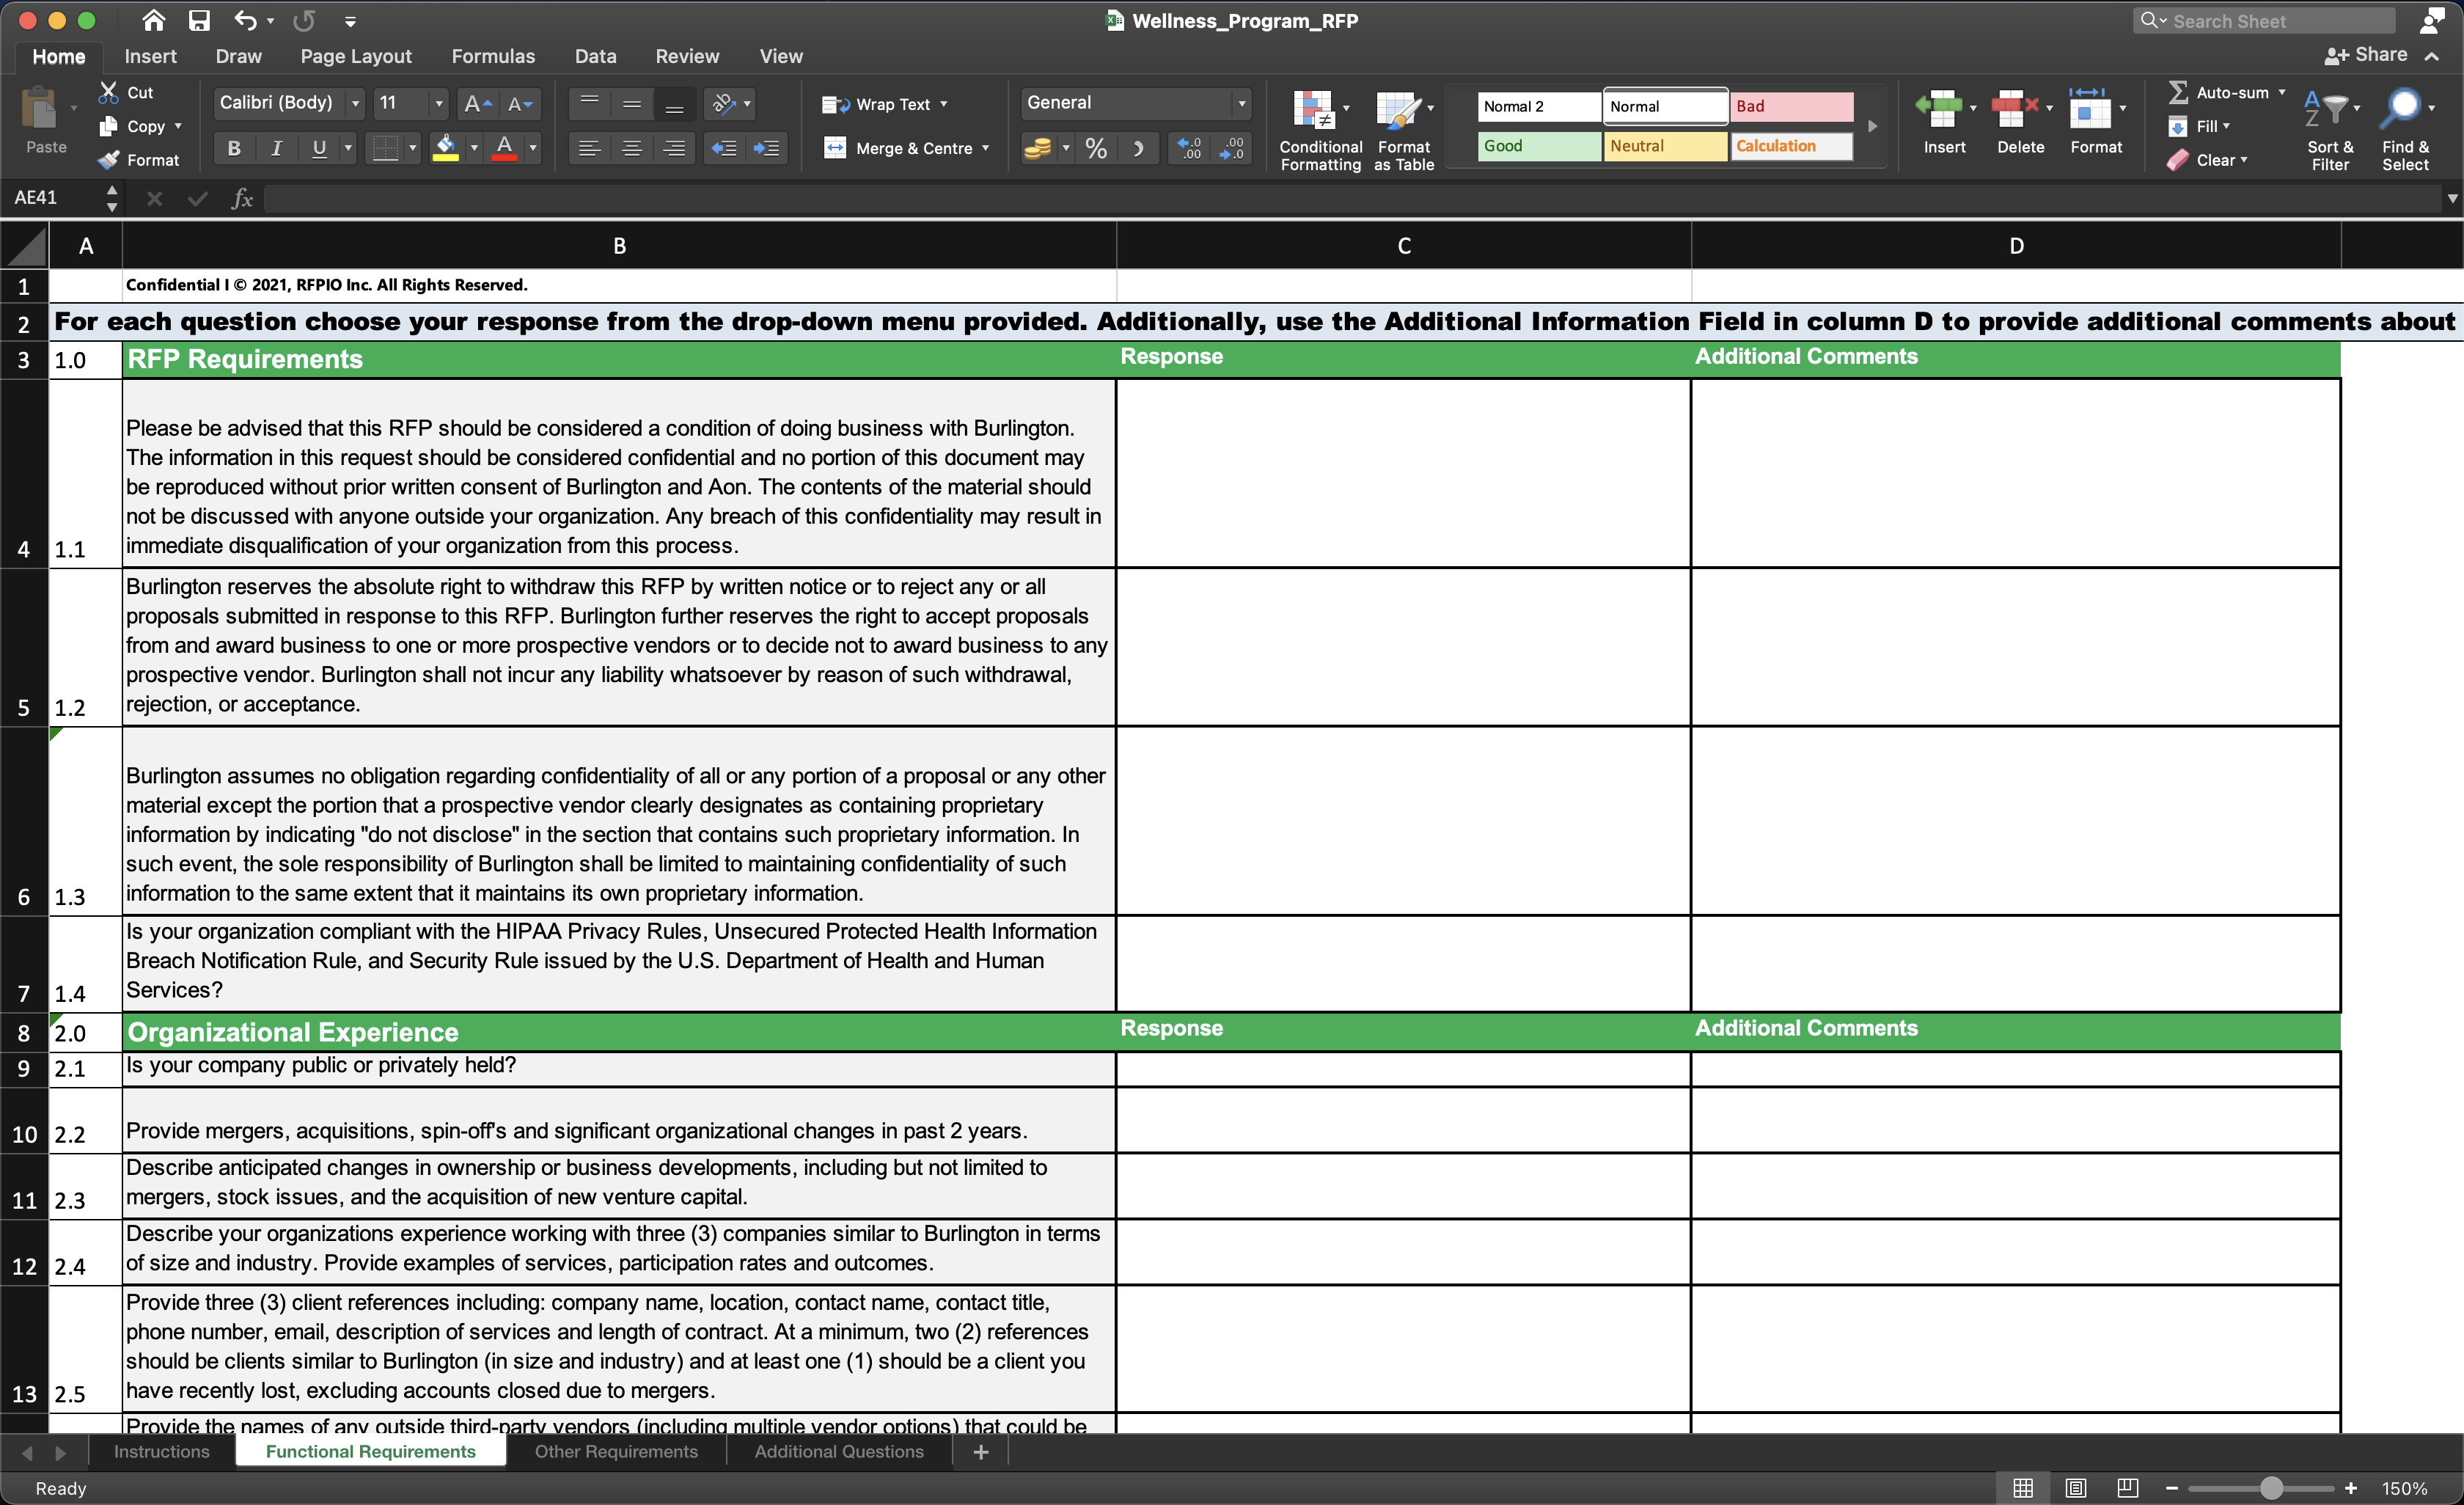Click the Search Sheet field
The height and width of the screenshot is (1505, 2464).
2275,21
